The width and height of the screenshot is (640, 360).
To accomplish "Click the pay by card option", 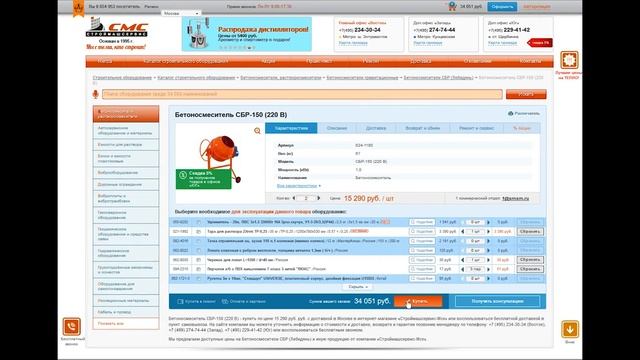I will pyautogui.click(x=244, y=302).
